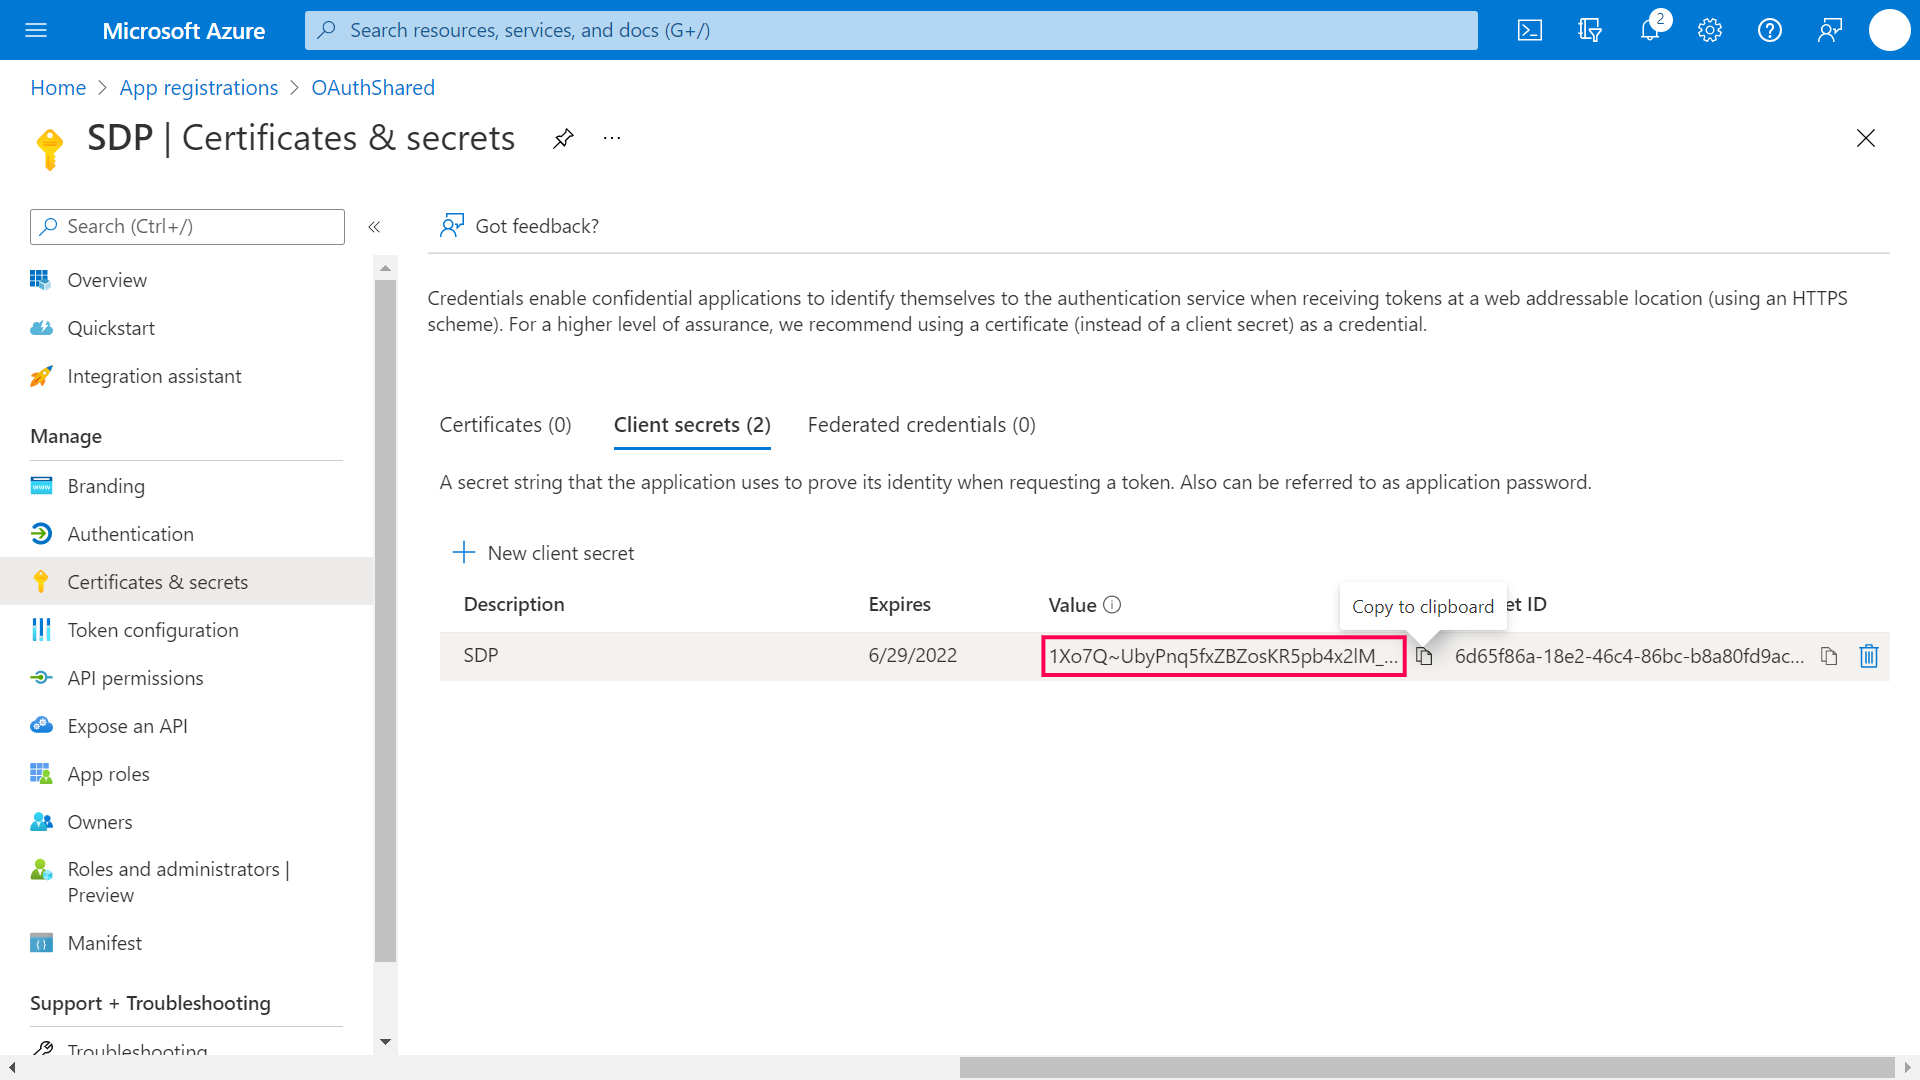Click the help question mark icon
The height and width of the screenshot is (1080, 1920).
(x=1770, y=30)
